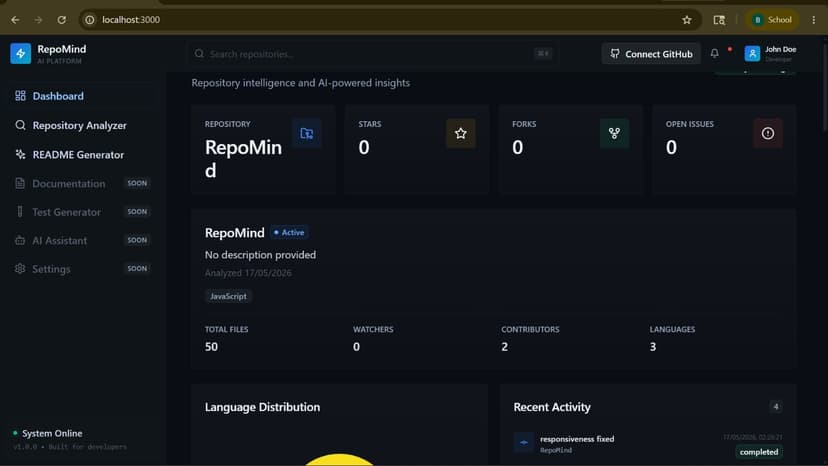Click the AI Assistant robot icon
The width and height of the screenshot is (828, 466).
coord(20,240)
